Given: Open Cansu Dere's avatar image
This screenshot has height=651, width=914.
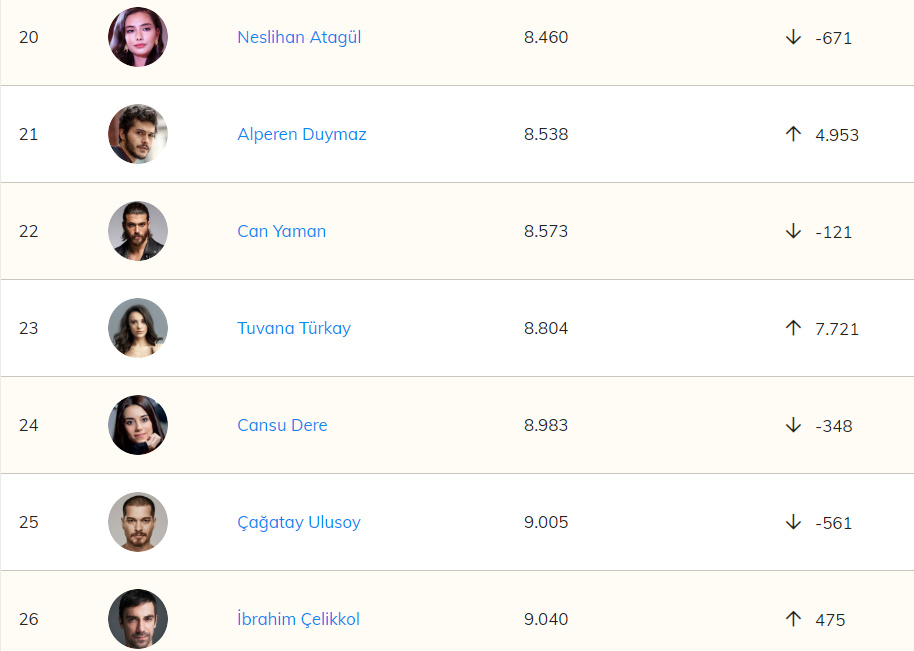Looking at the screenshot, I should pos(138,425).
